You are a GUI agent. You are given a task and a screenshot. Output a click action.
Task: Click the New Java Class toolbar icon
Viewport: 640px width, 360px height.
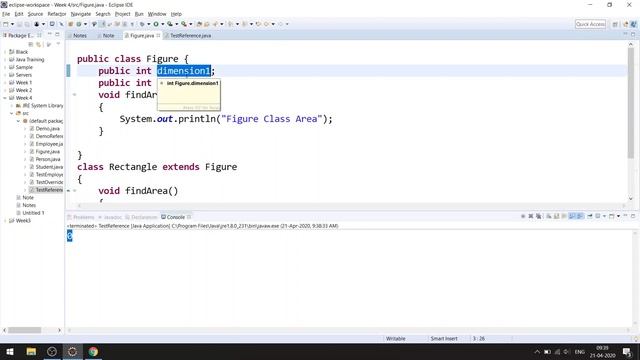click(x=79, y=24)
